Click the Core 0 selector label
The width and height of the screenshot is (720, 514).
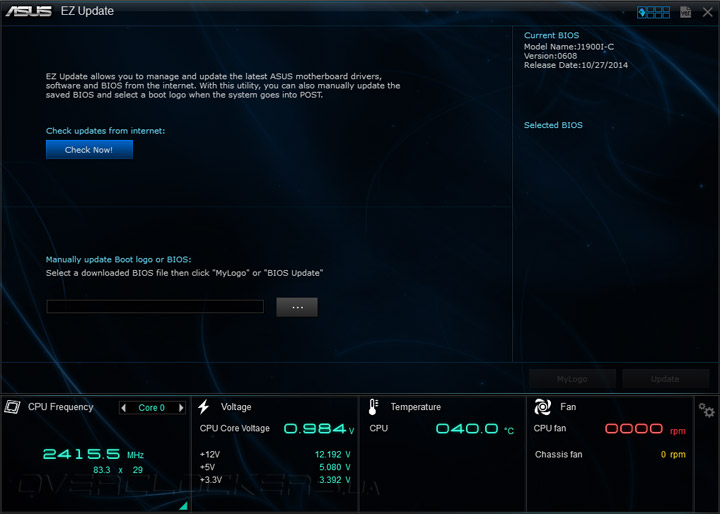tap(152, 407)
